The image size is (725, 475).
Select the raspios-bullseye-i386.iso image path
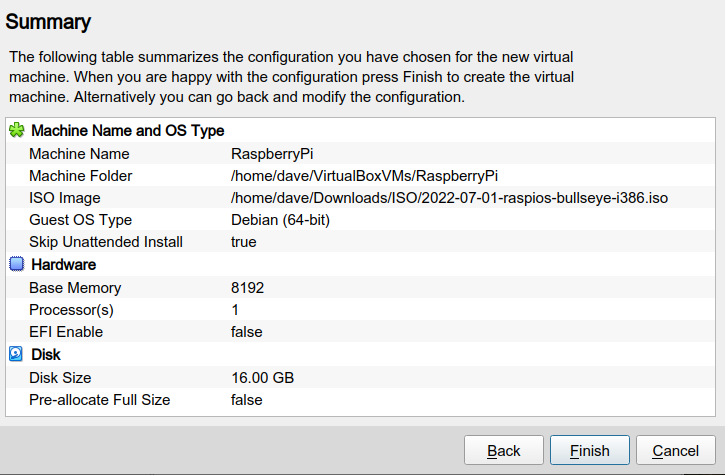(449, 198)
